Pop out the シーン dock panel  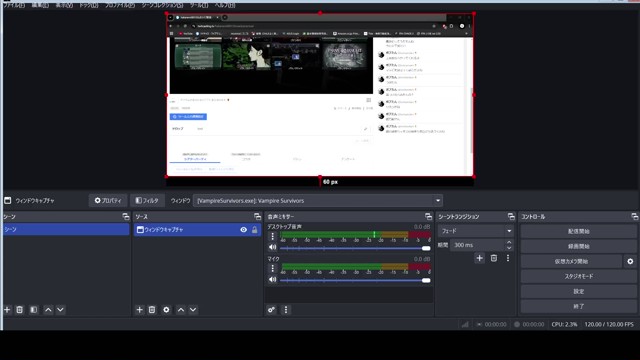[126, 216]
